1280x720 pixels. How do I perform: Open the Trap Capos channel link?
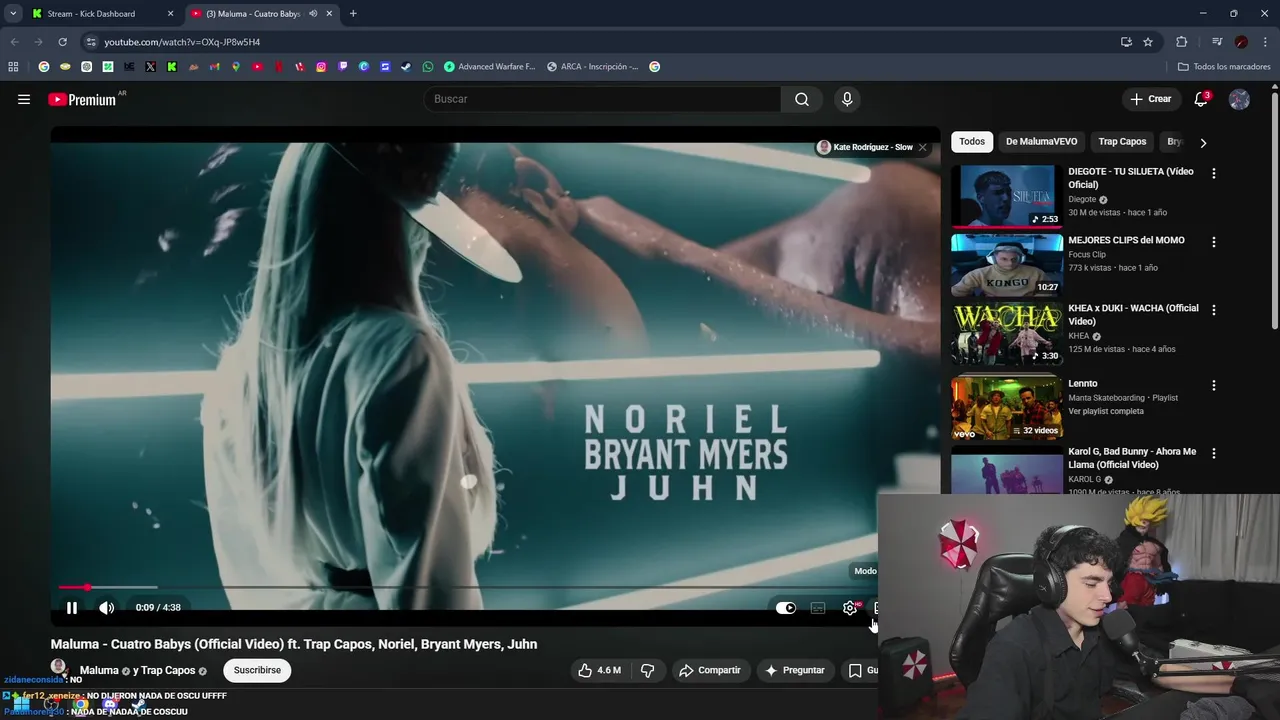pos(168,670)
